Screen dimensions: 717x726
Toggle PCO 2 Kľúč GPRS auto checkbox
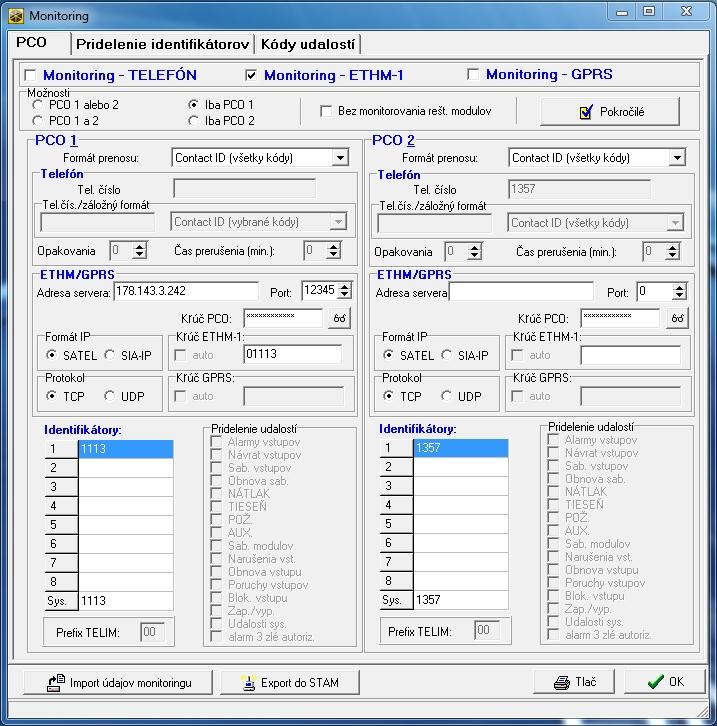pyautogui.click(x=517, y=396)
